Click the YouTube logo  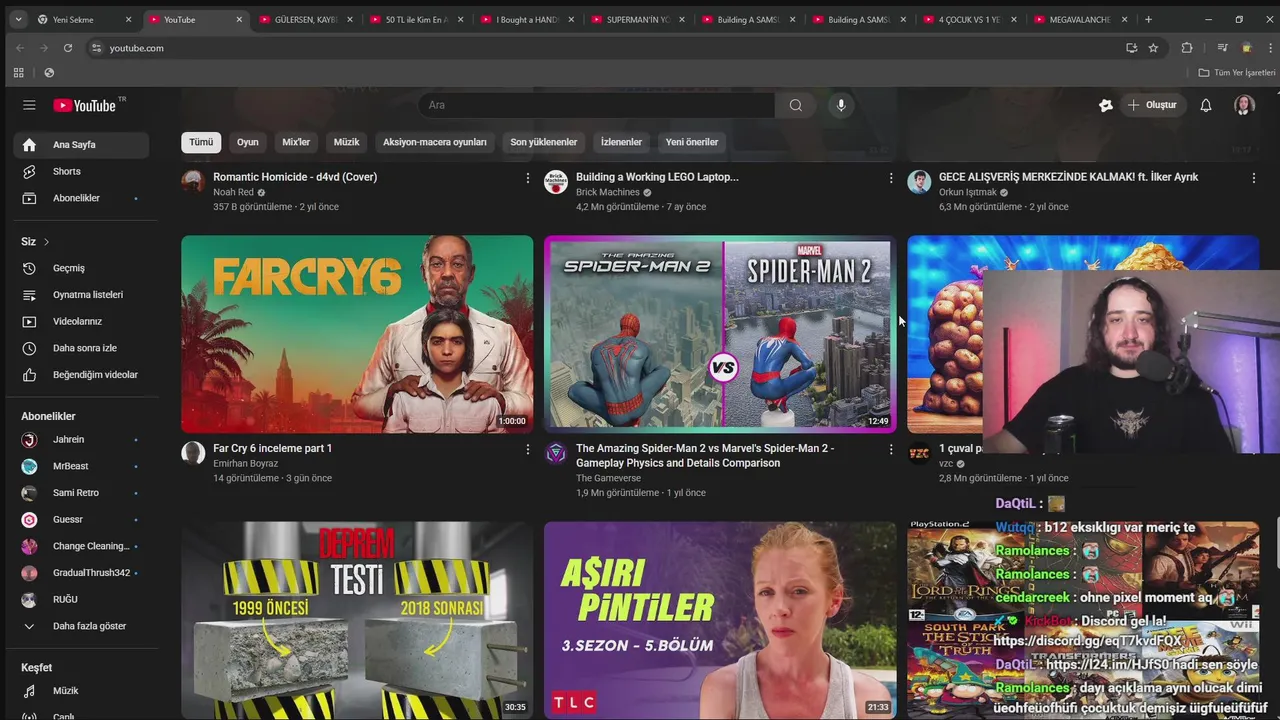(85, 105)
